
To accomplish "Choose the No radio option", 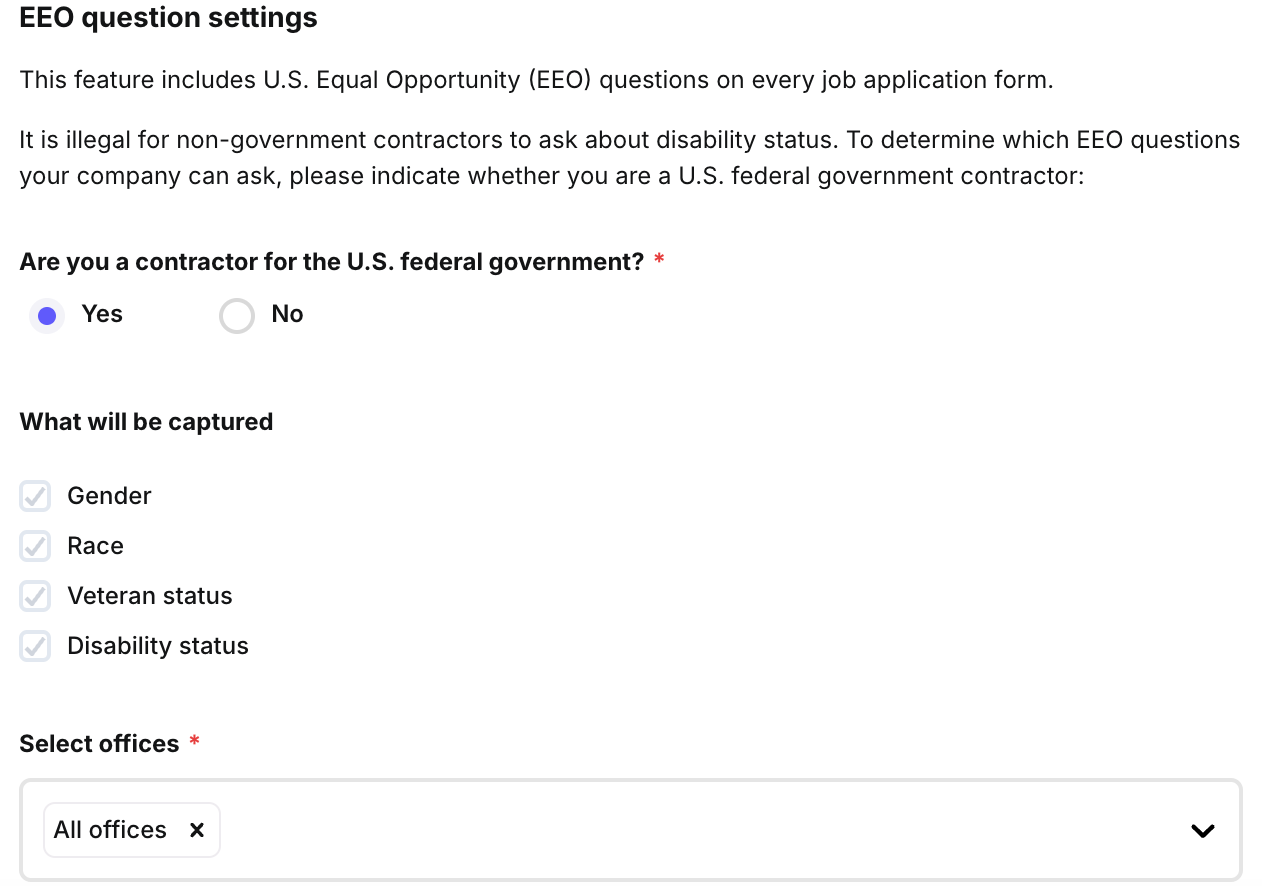I will point(237,316).
